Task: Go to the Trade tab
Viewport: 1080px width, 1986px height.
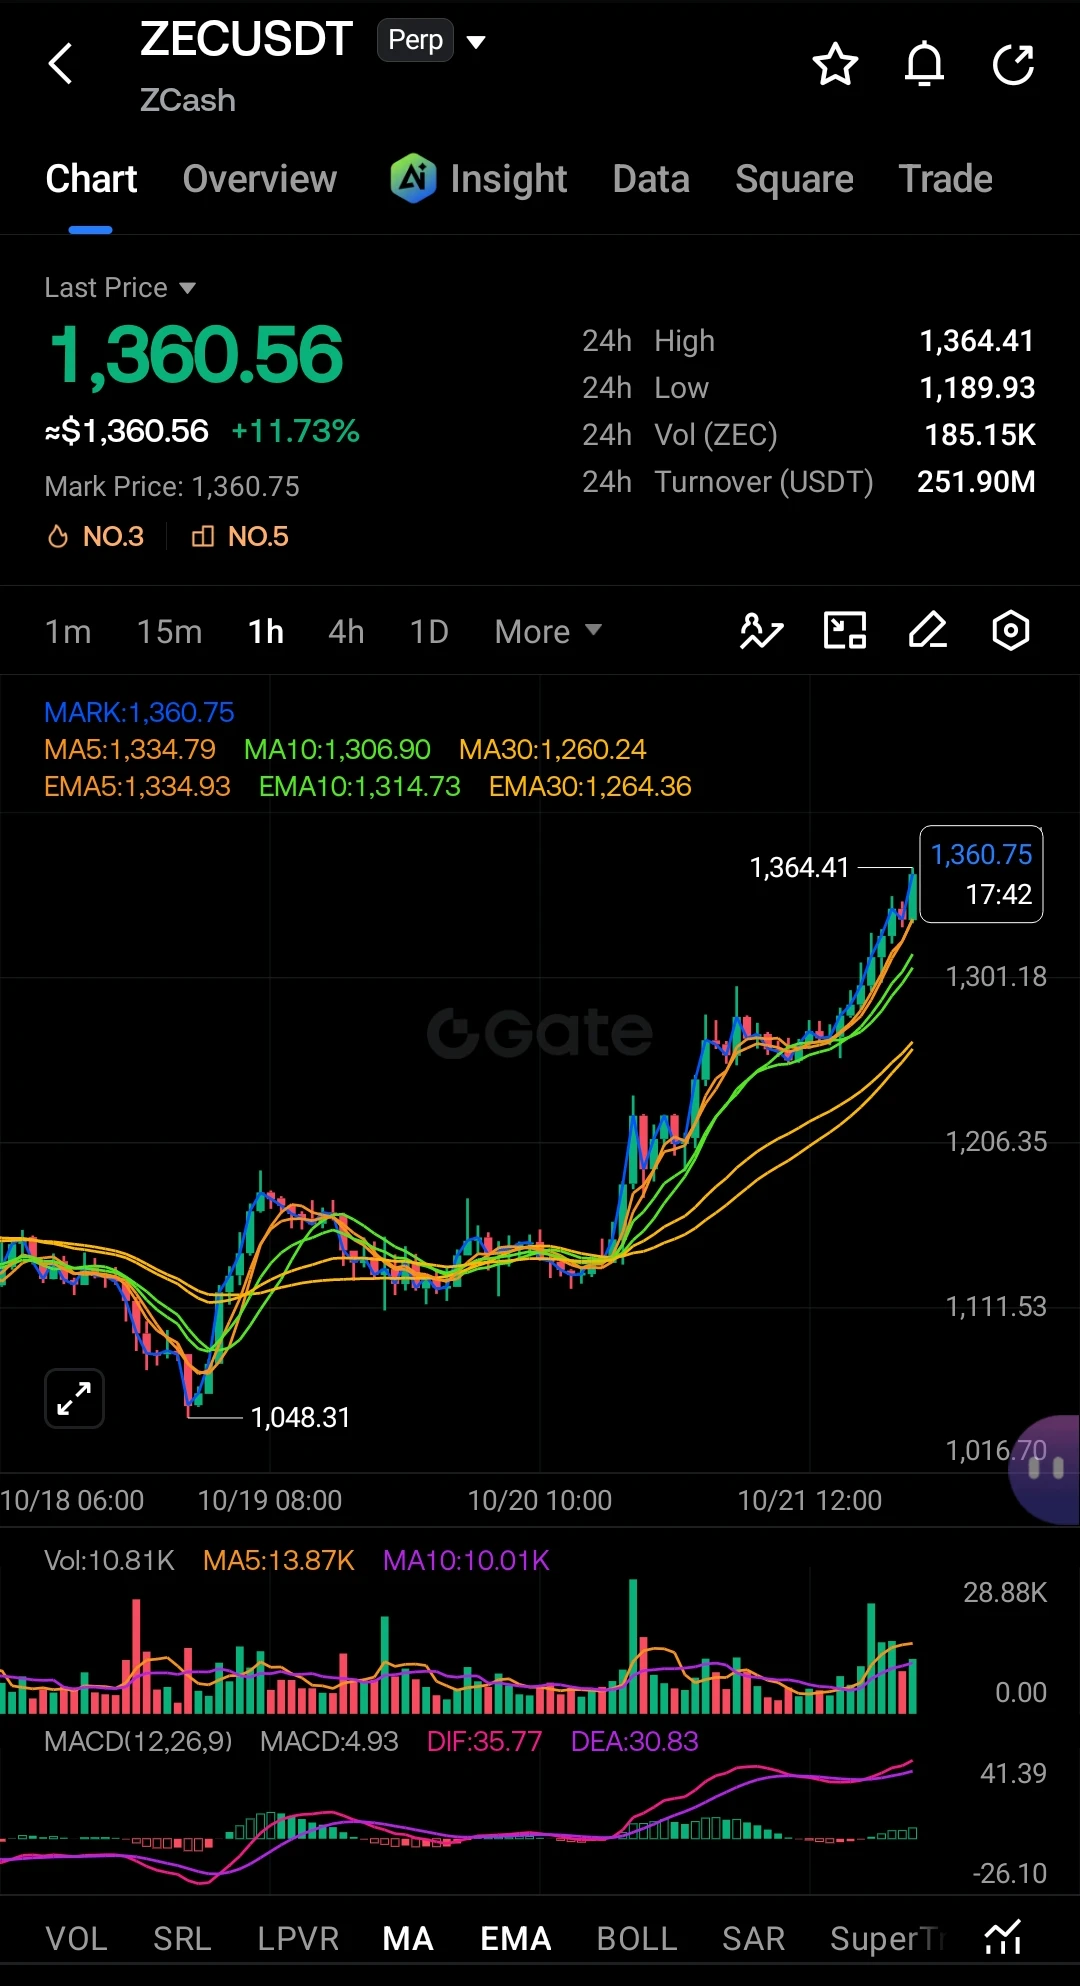Action: [x=946, y=179]
